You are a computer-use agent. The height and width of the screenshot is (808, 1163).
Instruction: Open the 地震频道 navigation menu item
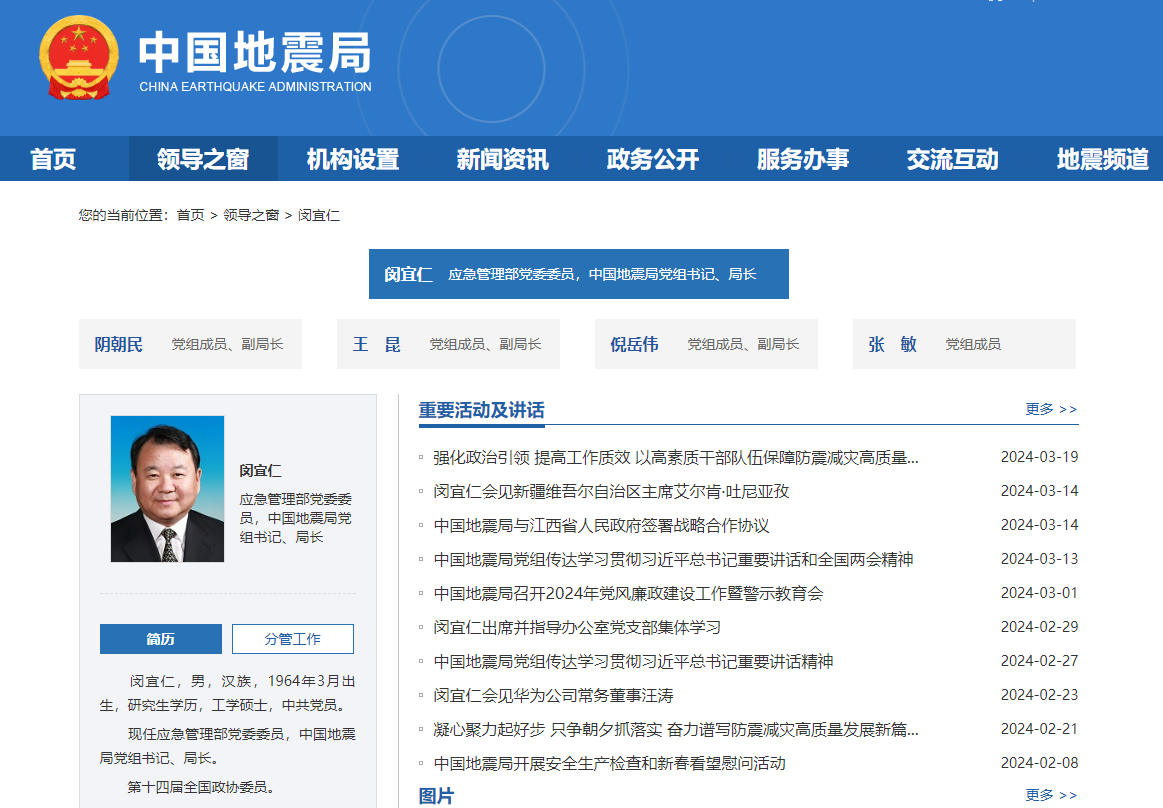[x=1102, y=159]
